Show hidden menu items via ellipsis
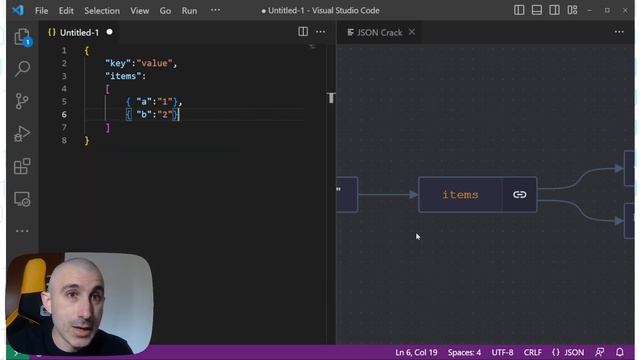Viewport: 640px width, 360px height. tap(216, 10)
